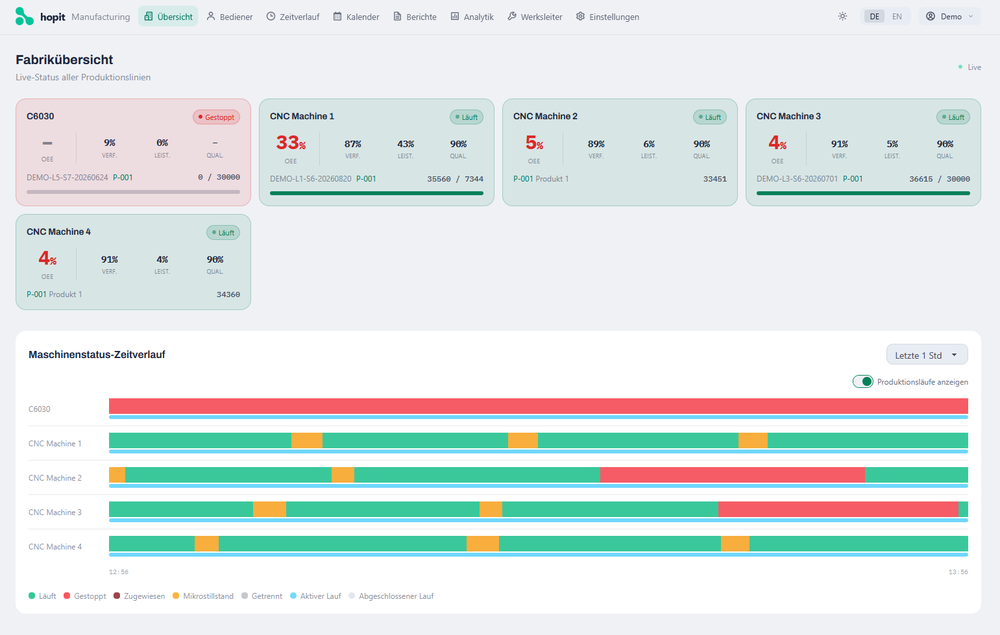The width and height of the screenshot is (1000, 635).
Task: Click the Zugewiesen legend entry
Action: (x=139, y=596)
